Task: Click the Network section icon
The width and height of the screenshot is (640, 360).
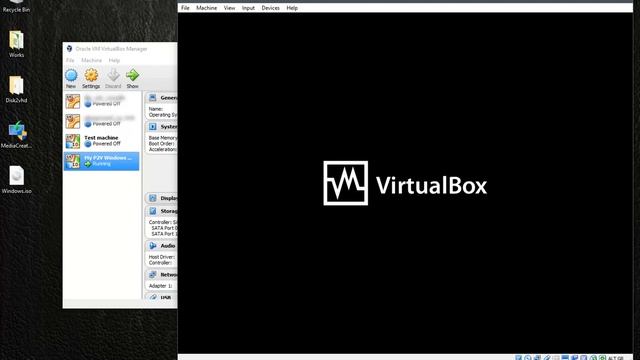Action: click(153, 275)
